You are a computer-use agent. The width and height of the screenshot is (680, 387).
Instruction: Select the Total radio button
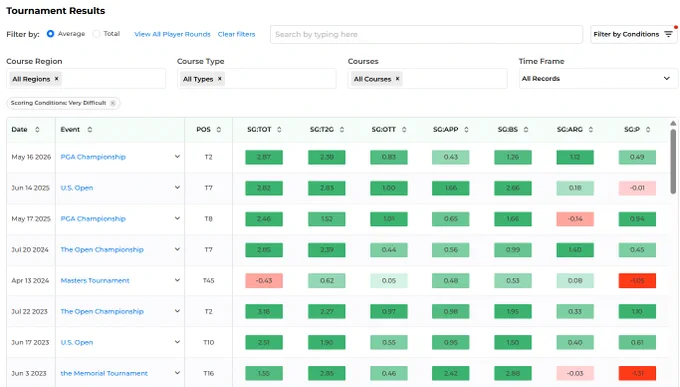tap(96, 34)
